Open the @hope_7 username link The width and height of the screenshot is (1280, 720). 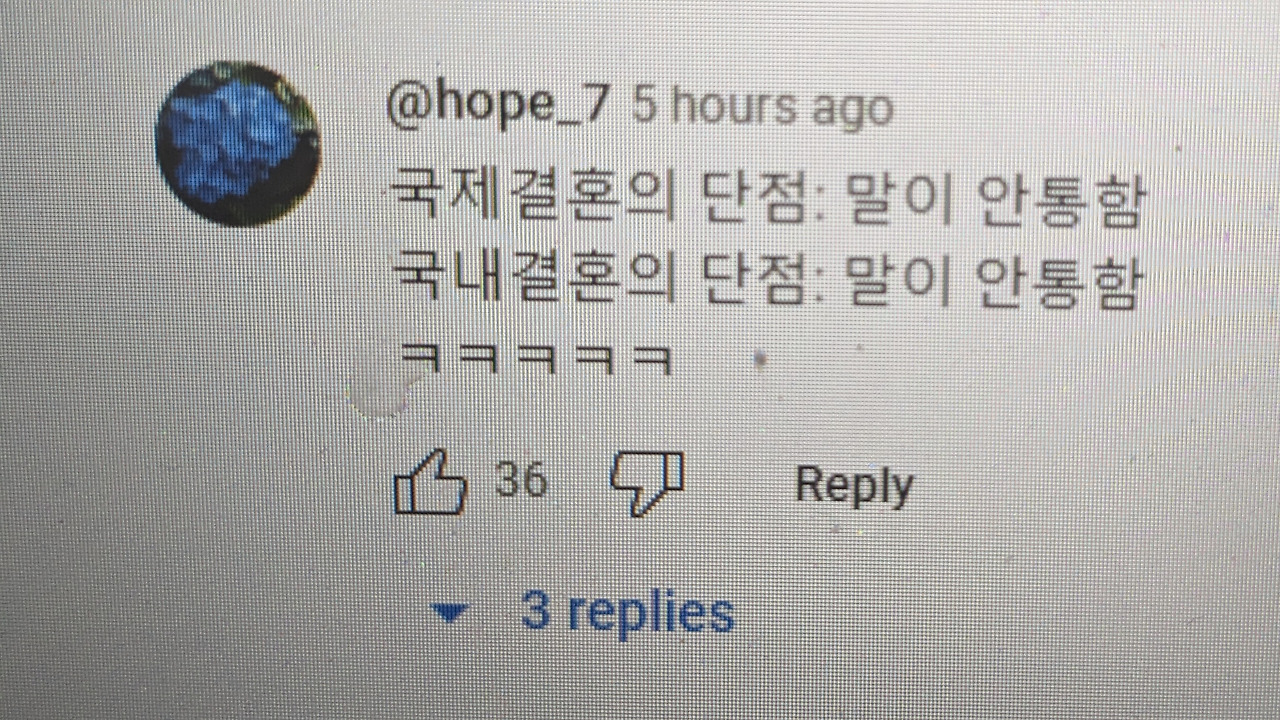click(497, 106)
